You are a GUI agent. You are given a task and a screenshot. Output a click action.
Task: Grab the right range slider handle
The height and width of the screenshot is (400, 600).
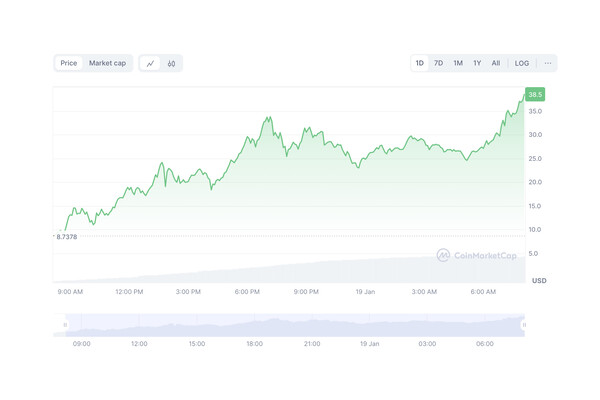[524, 325]
